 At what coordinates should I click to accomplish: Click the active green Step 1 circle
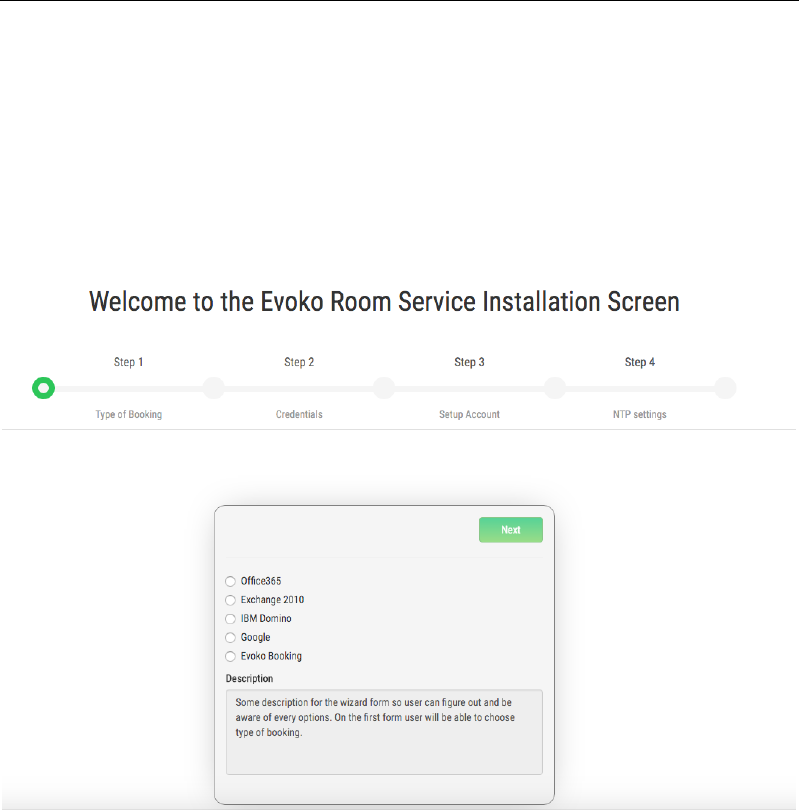(43, 388)
